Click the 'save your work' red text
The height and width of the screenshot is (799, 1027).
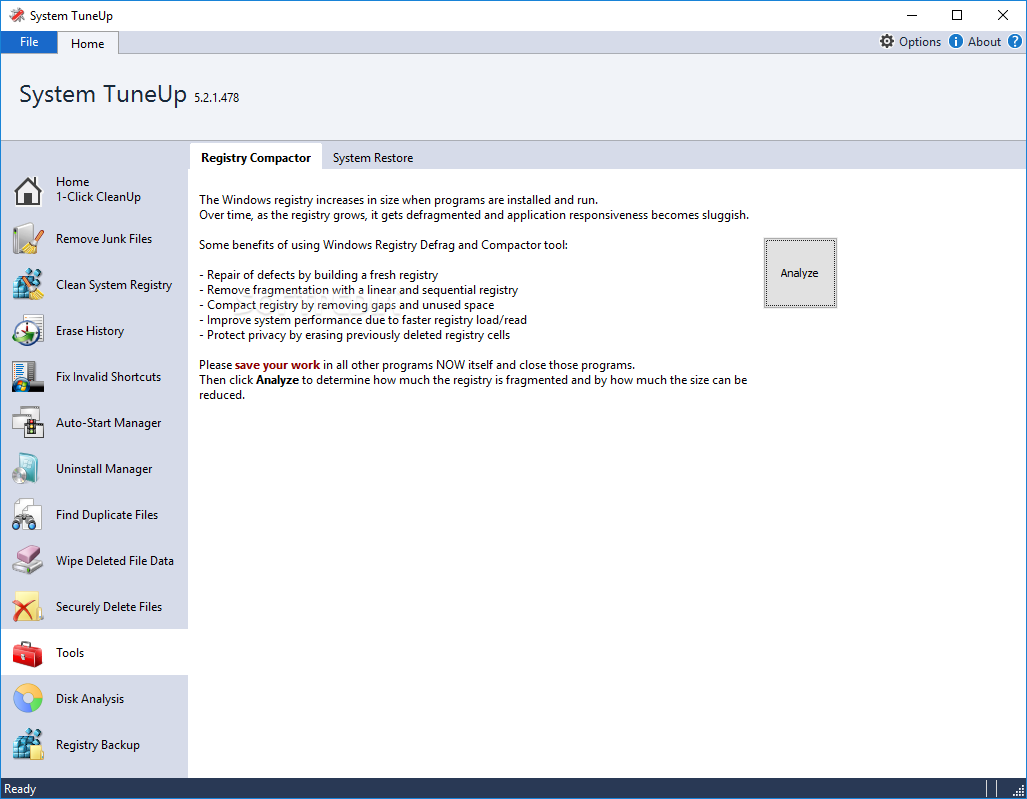277,365
